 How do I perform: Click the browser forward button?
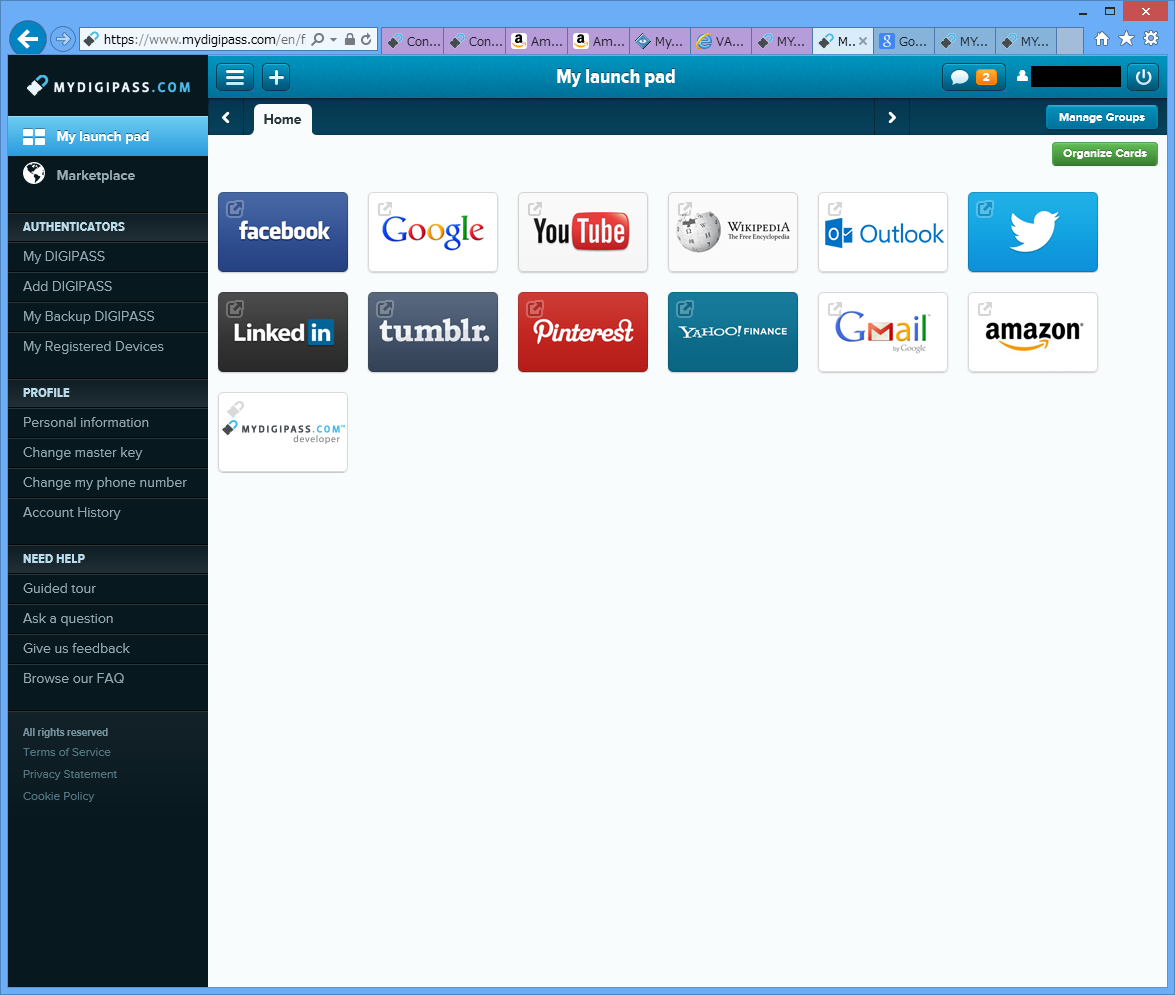coord(63,39)
